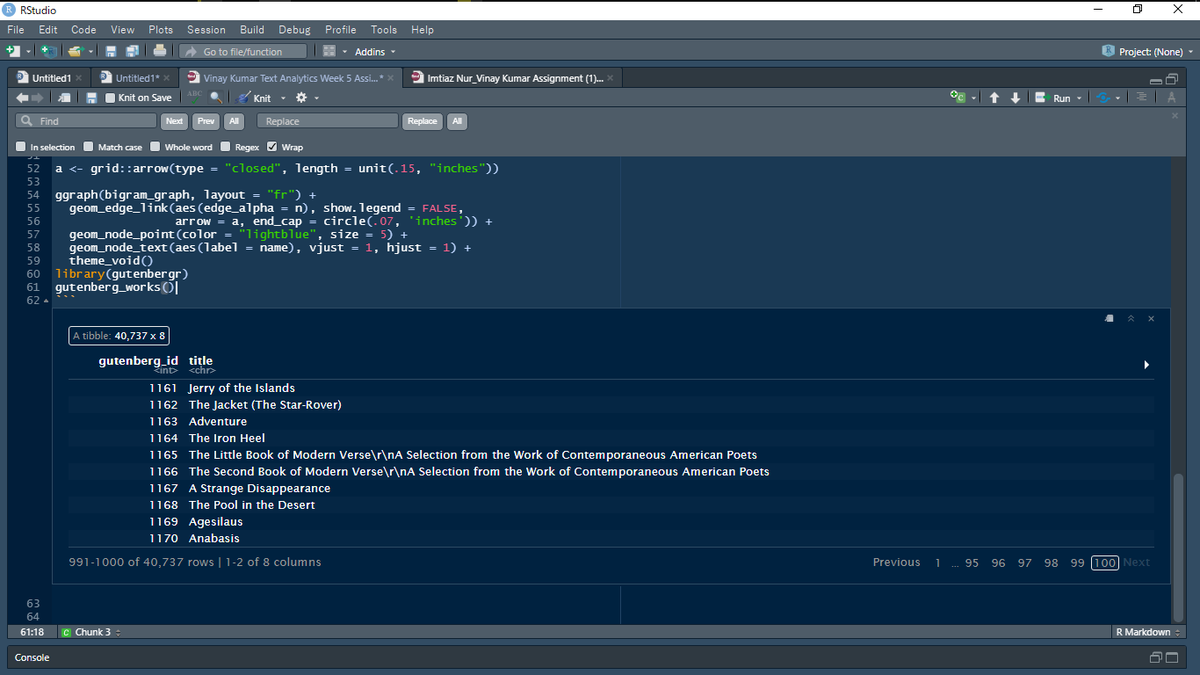Click the Open File folder icon
1200x675 pixels.
tap(75, 51)
